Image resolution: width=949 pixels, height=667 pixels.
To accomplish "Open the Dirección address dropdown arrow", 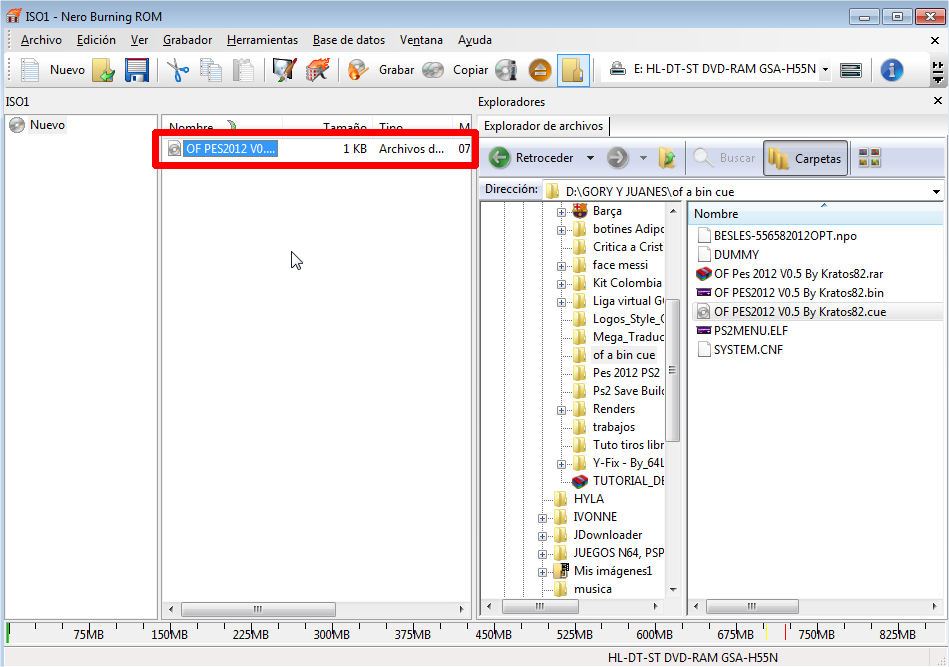I will pyautogui.click(x=936, y=192).
